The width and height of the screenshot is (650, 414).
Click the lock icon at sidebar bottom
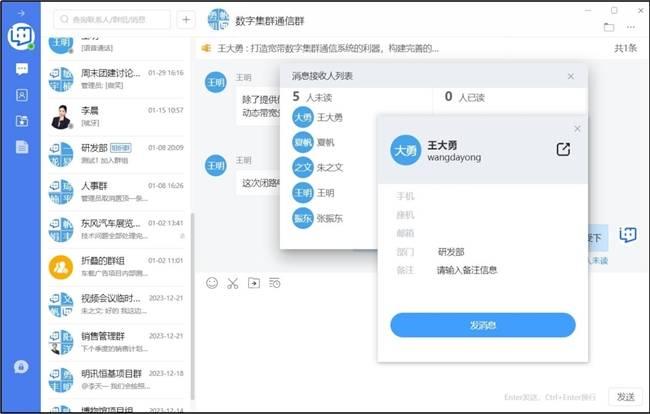[21, 367]
